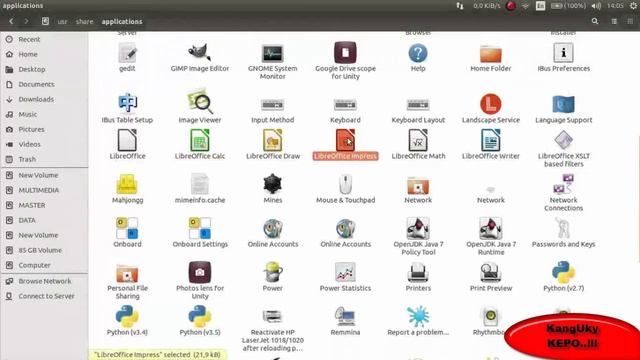Select the Input Method icon
The height and width of the screenshot is (360, 640).
click(x=272, y=105)
